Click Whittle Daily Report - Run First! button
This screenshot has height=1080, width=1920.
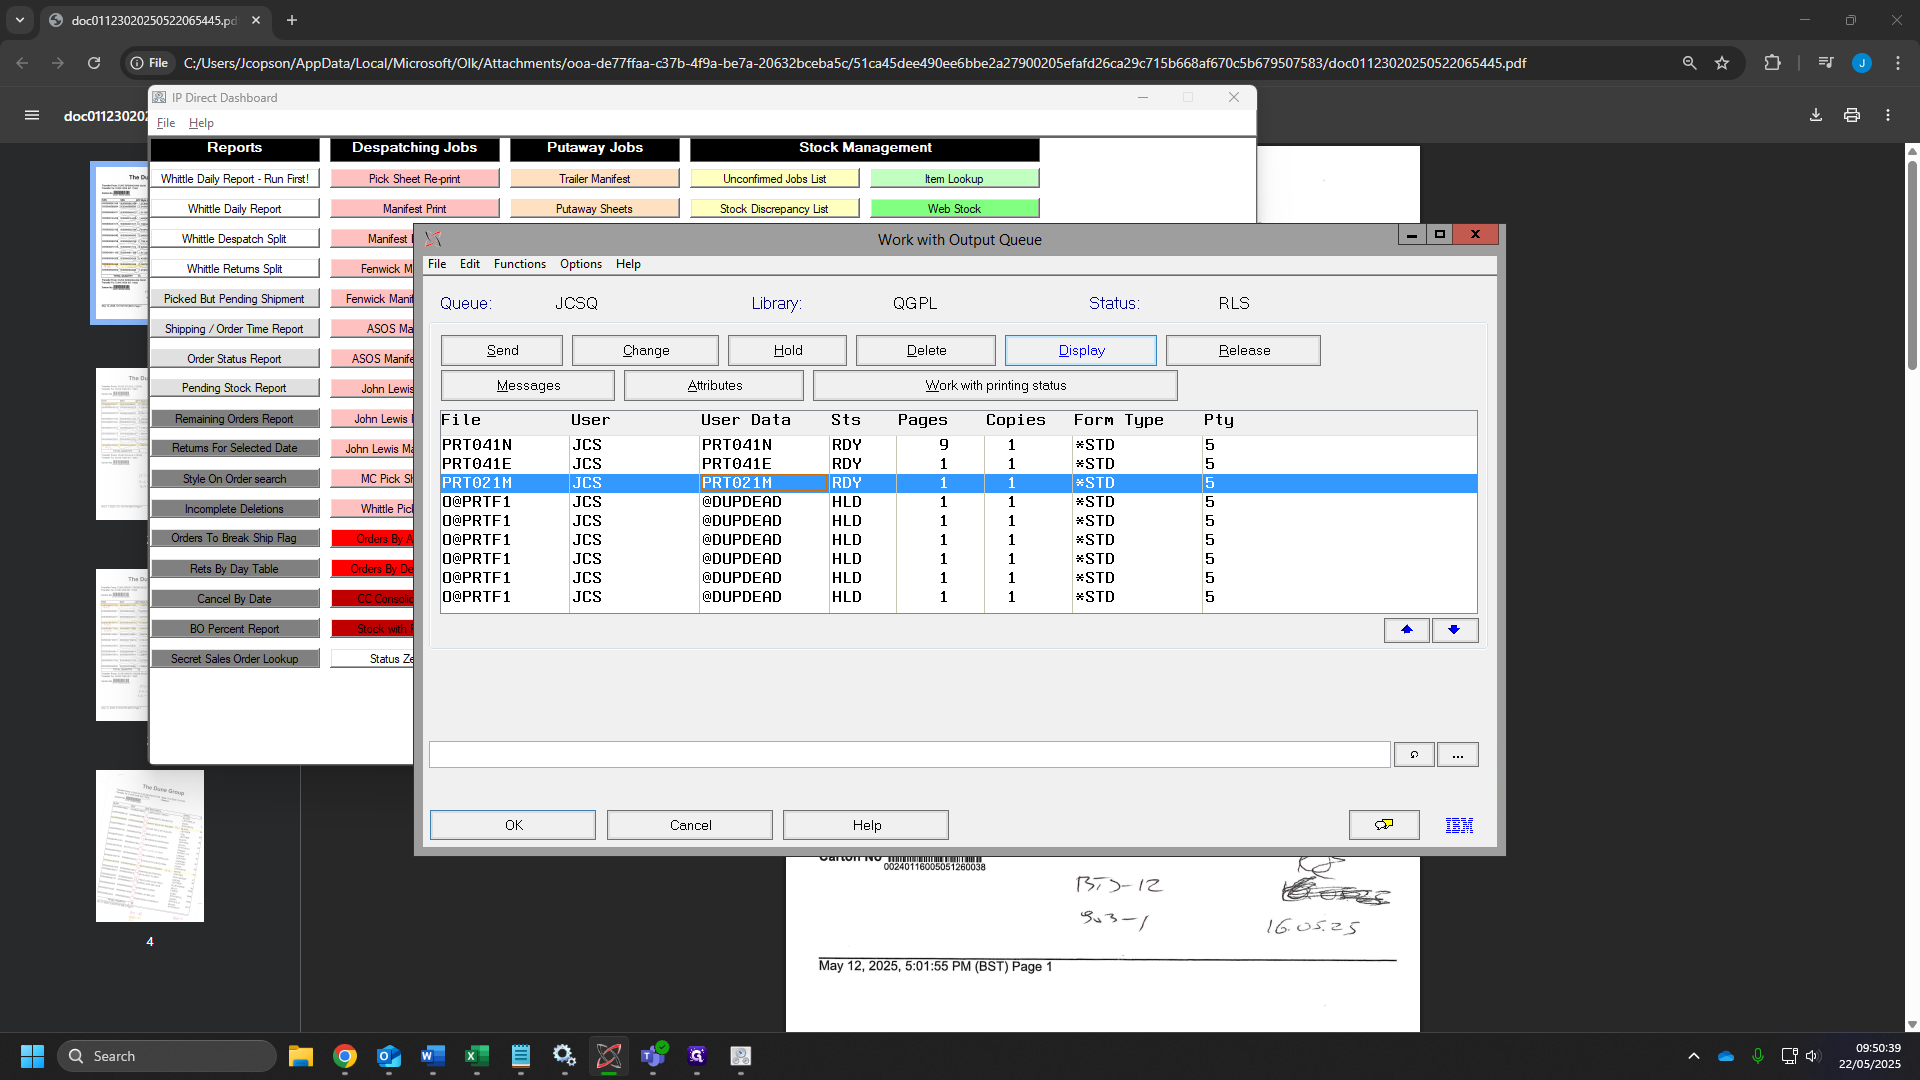[x=235, y=179]
